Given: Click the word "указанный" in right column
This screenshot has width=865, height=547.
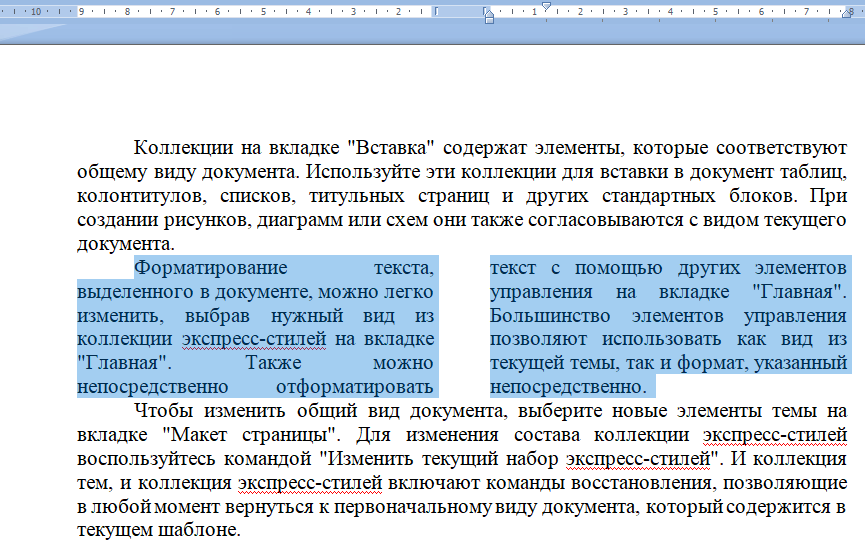Looking at the screenshot, I should click(800, 363).
